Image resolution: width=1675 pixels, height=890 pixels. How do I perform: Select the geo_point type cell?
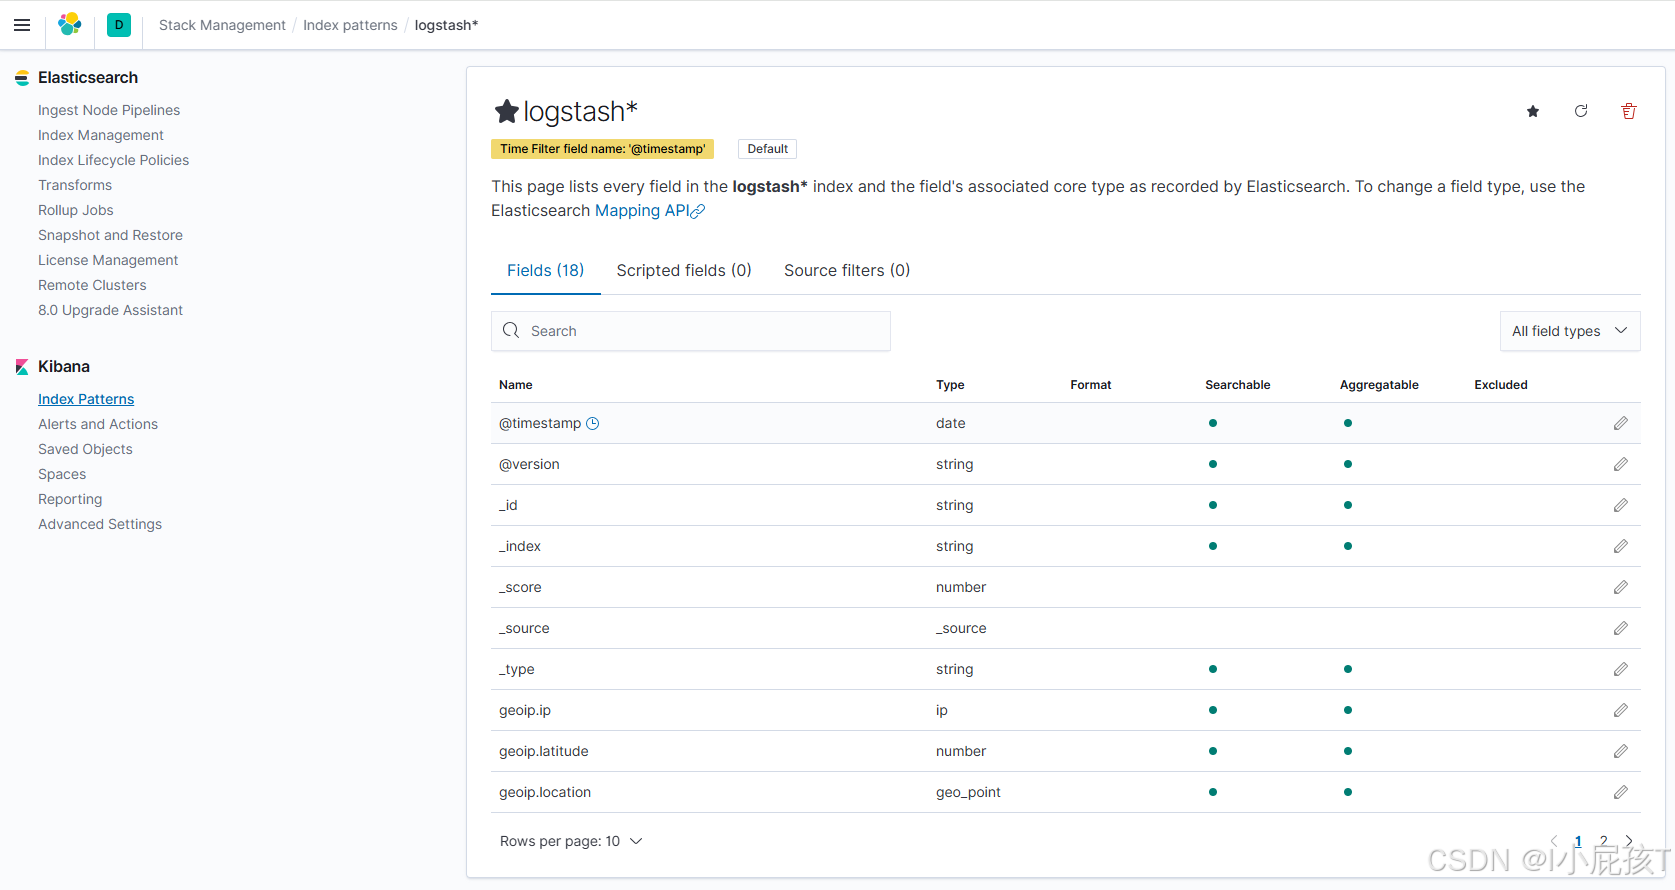968,792
